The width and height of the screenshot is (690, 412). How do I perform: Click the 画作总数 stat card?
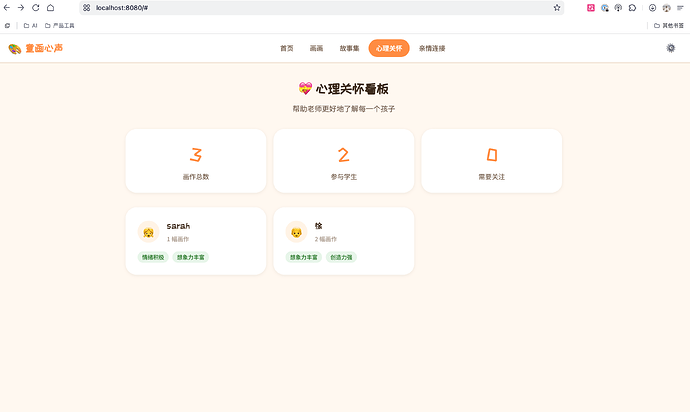point(196,161)
